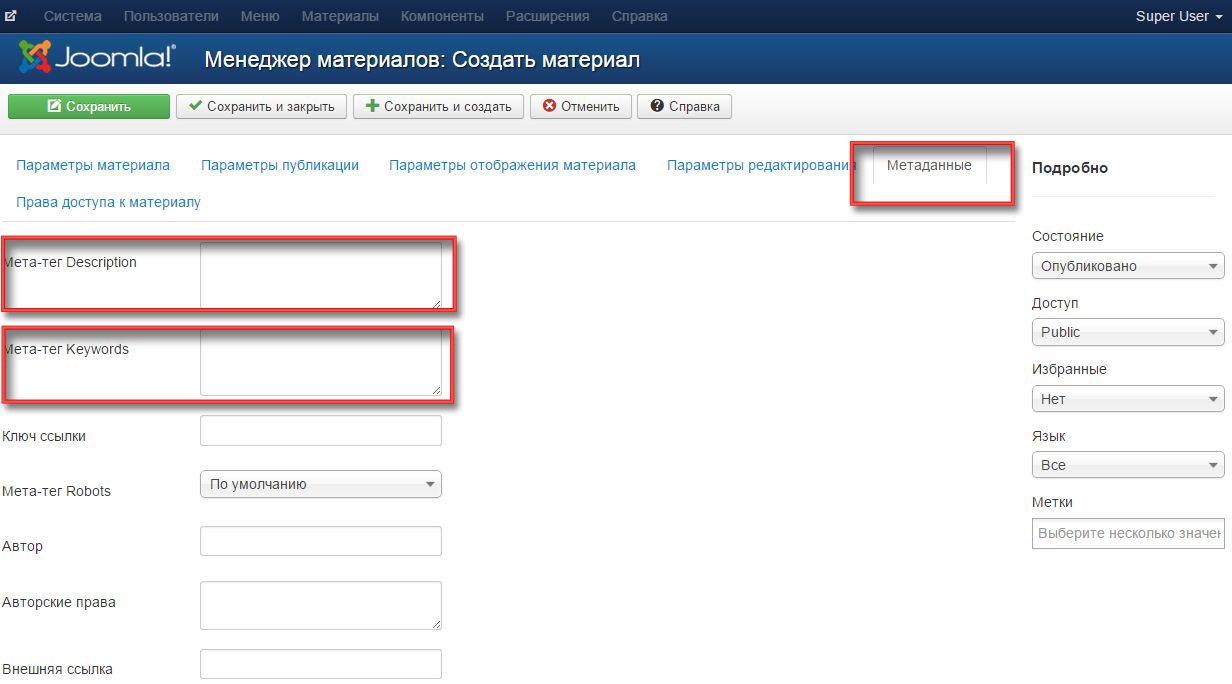Click Сохранить и создать plus button
Image resolution: width=1232 pixels, height=684 pixels.
pyautogui.click(x=438, y=106)
